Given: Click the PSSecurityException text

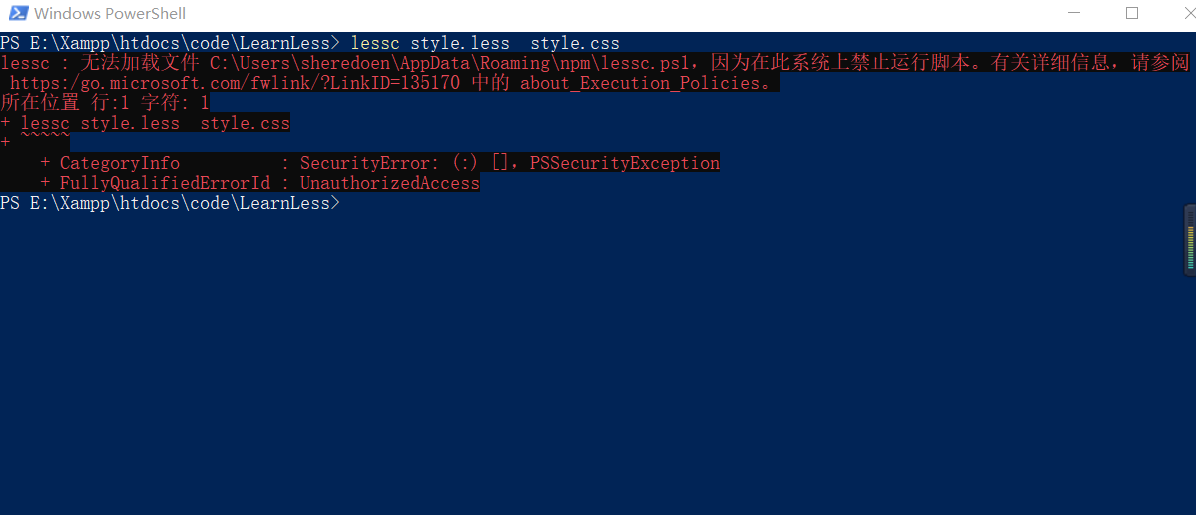Looking at the screenshot, I should point(625,163).
